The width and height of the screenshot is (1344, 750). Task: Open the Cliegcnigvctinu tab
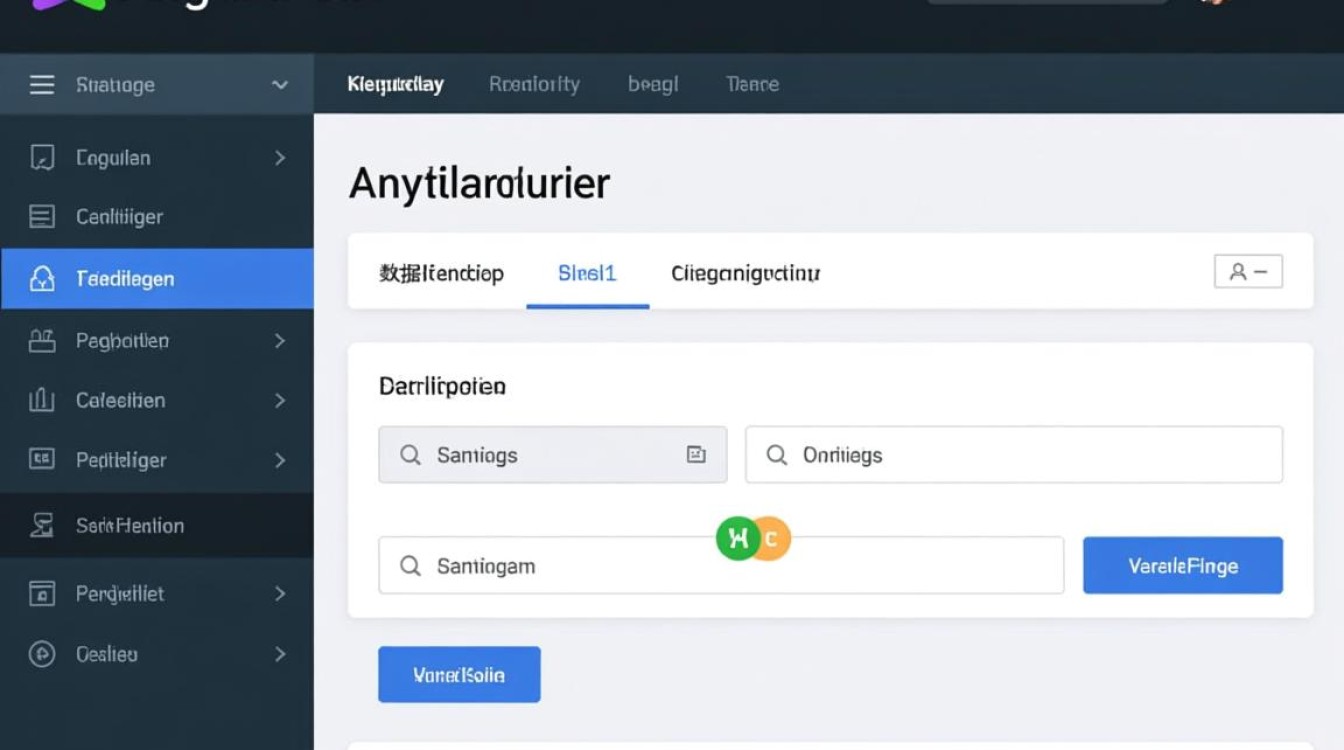point(744,272)
